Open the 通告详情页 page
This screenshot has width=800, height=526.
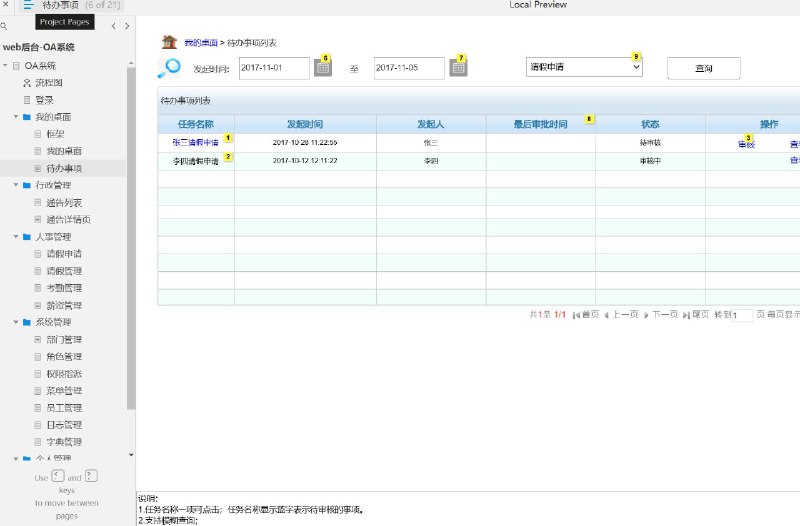[x=68, y=220]
